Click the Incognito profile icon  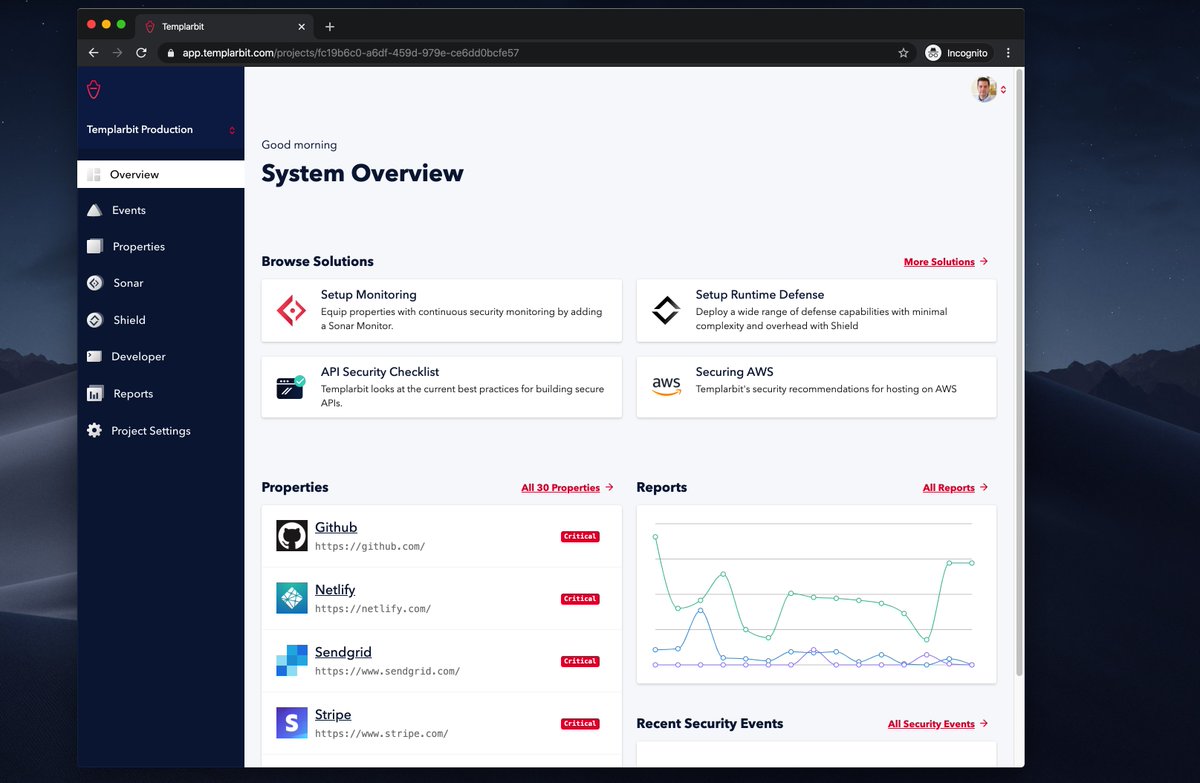(933, 53)
